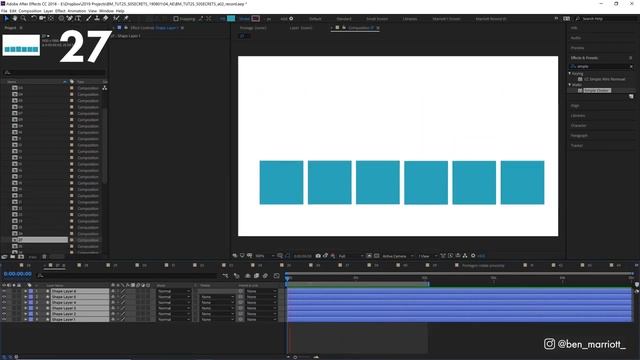Expand Shape Layer 1 properties twirl arrow
Screen dimensions: 640x360
click(x=26, y=320)
